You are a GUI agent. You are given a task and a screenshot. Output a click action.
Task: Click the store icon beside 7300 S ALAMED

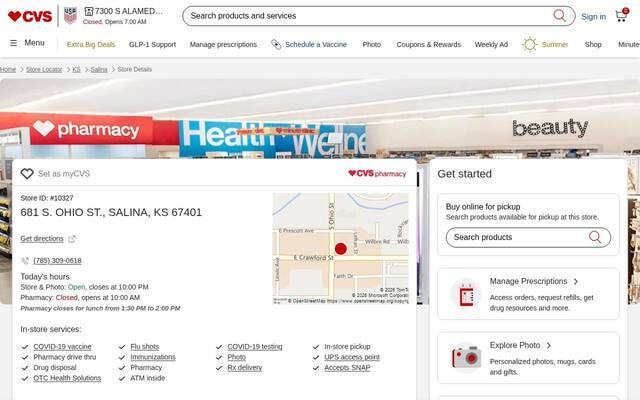click(89, 11)
